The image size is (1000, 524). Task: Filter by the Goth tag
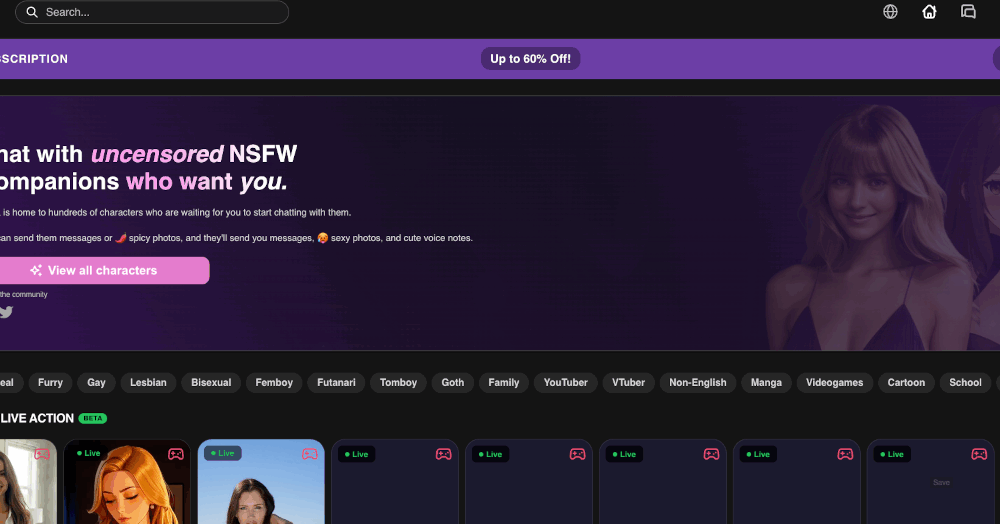(453, 382)
